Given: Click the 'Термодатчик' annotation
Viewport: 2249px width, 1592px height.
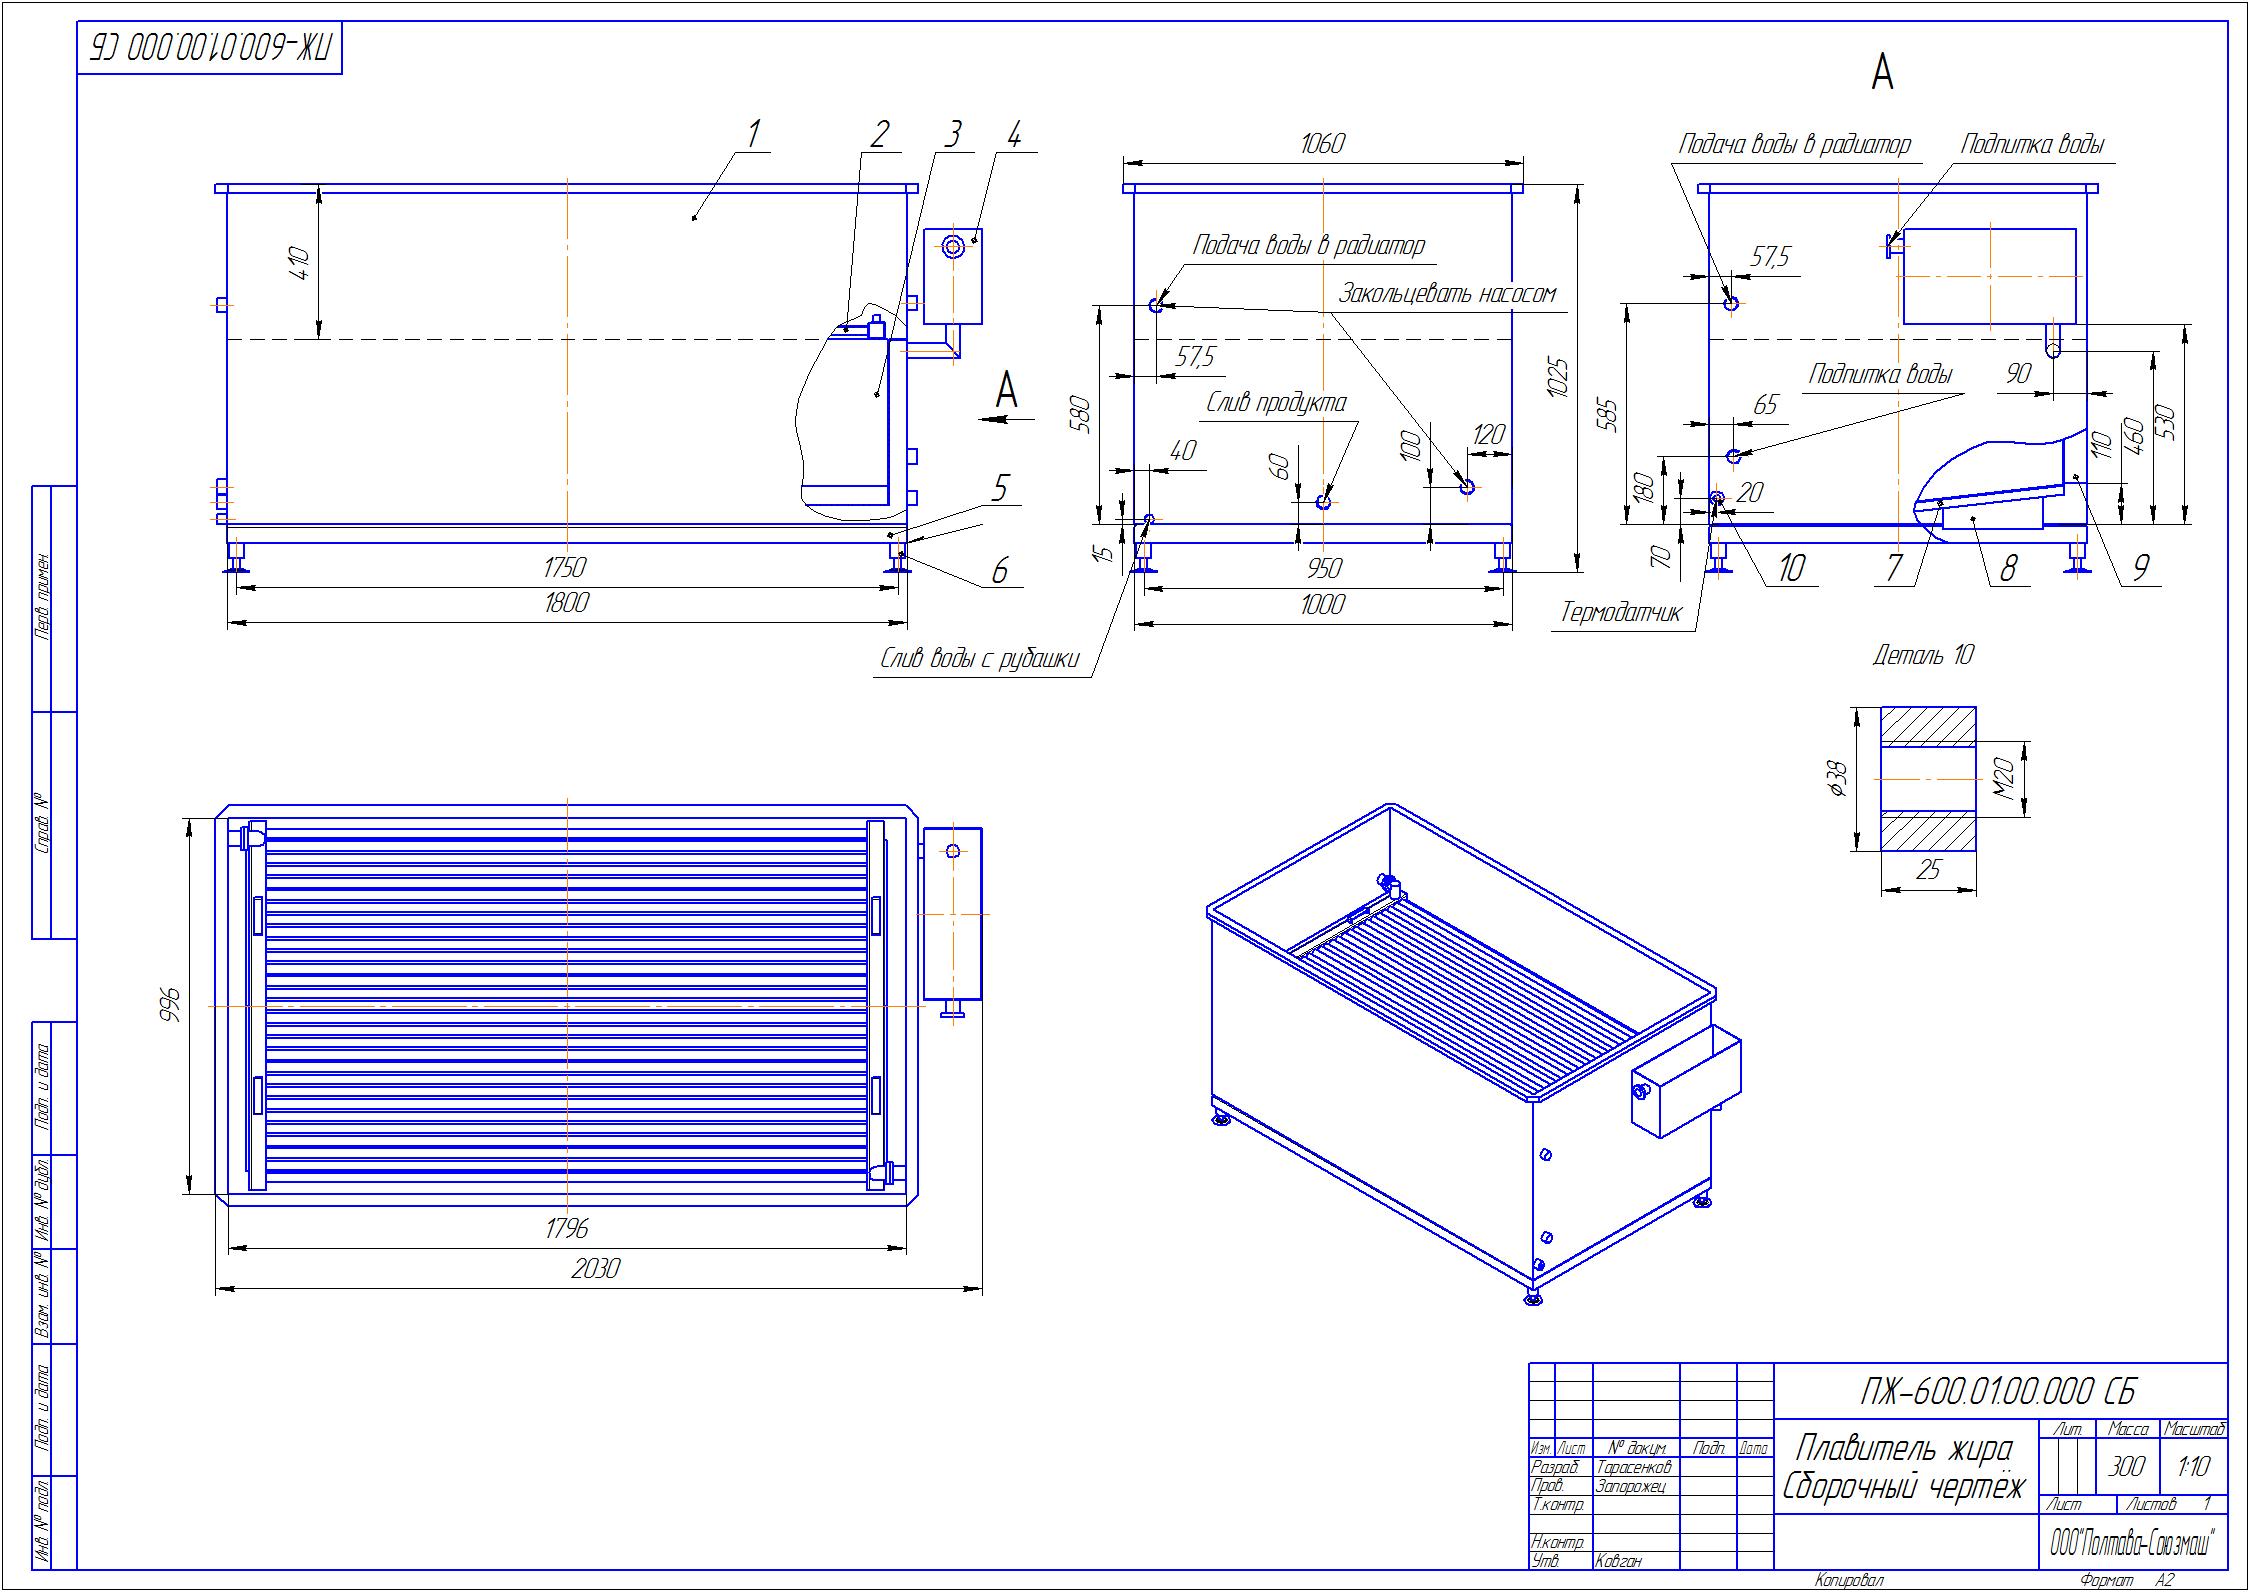Looking at the screenshot, I should (1621, 612).
